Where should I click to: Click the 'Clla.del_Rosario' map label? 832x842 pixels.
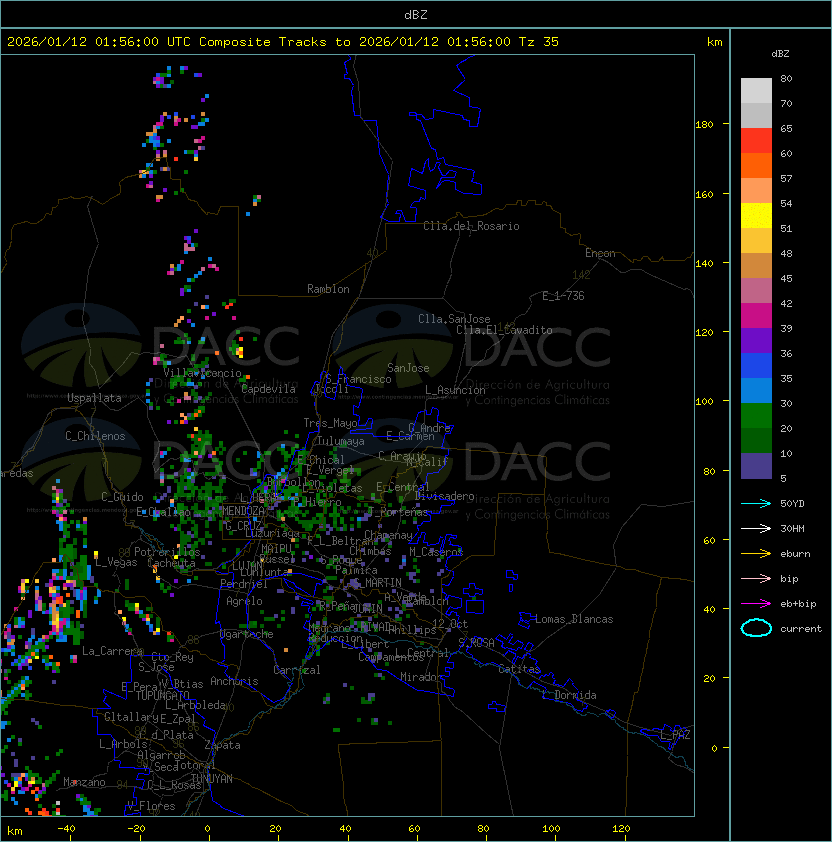471,226
